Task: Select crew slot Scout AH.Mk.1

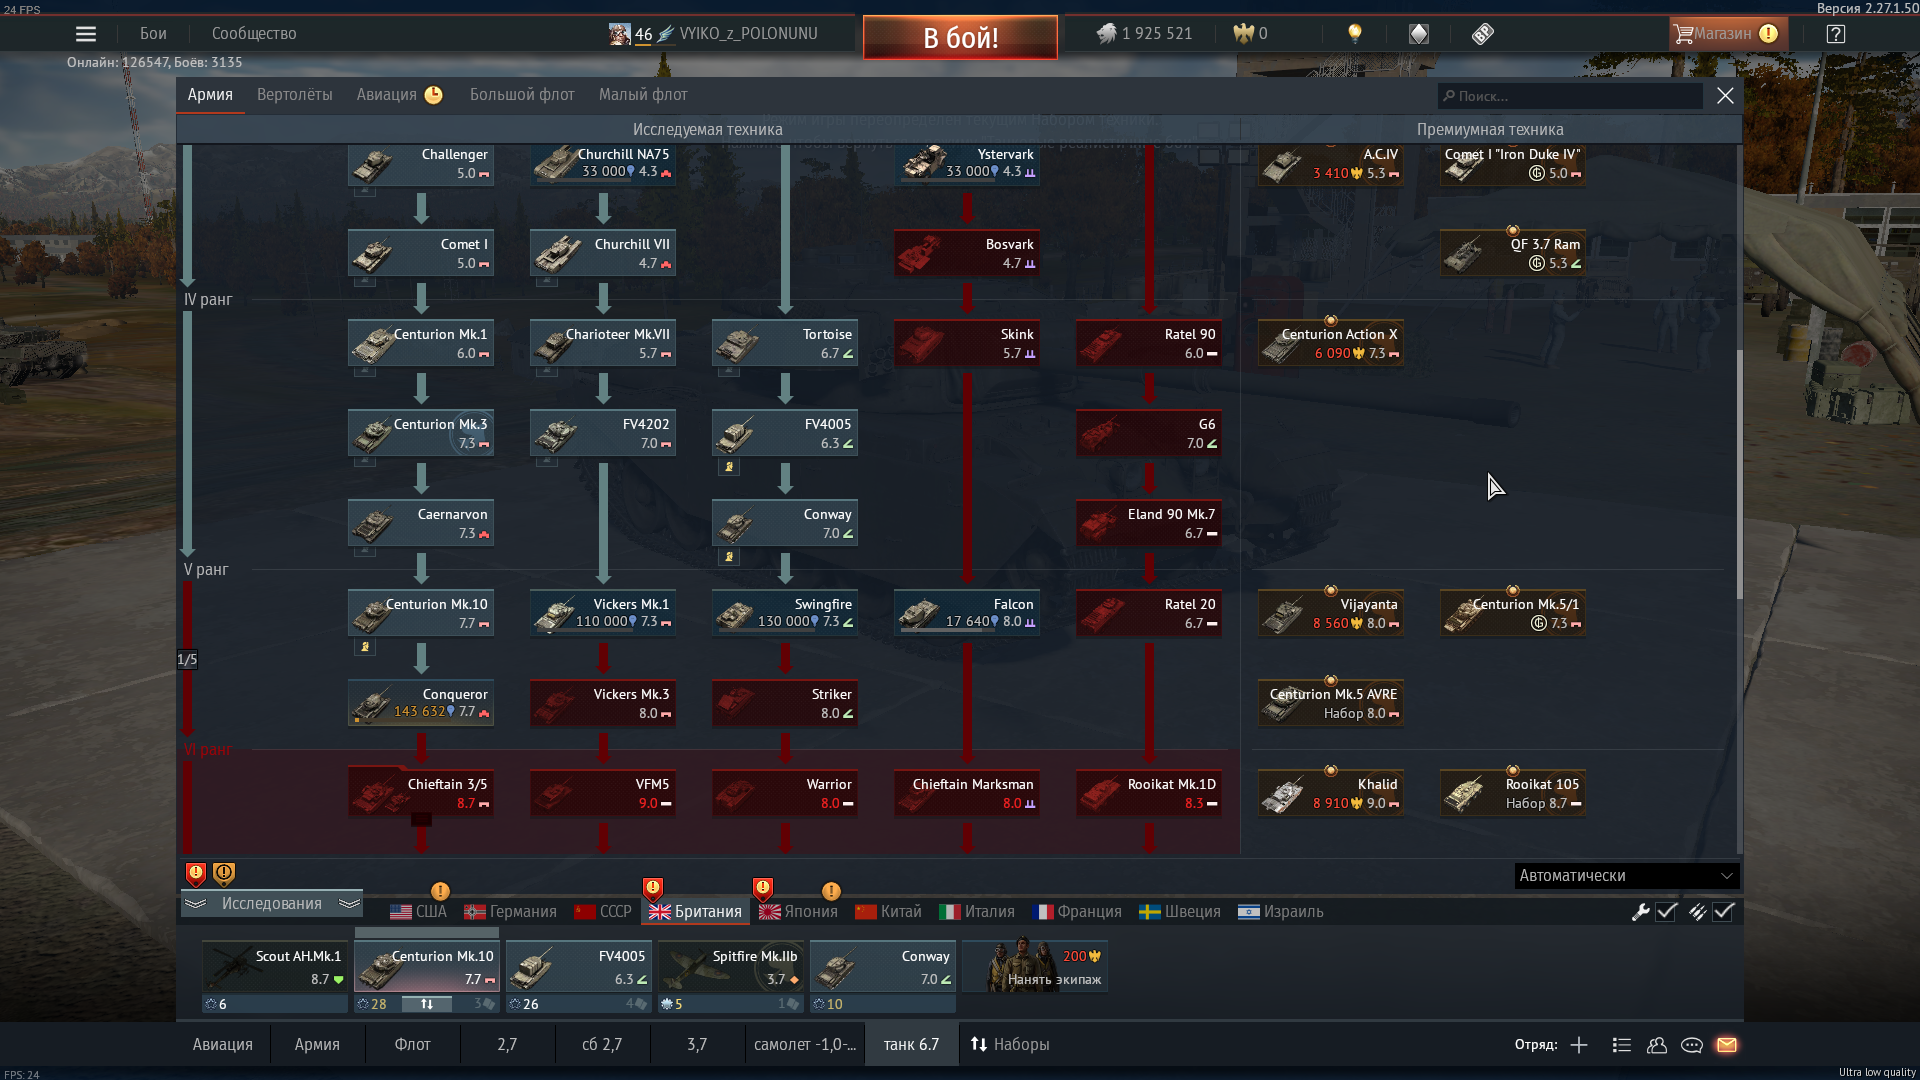Action: point(275,967)
